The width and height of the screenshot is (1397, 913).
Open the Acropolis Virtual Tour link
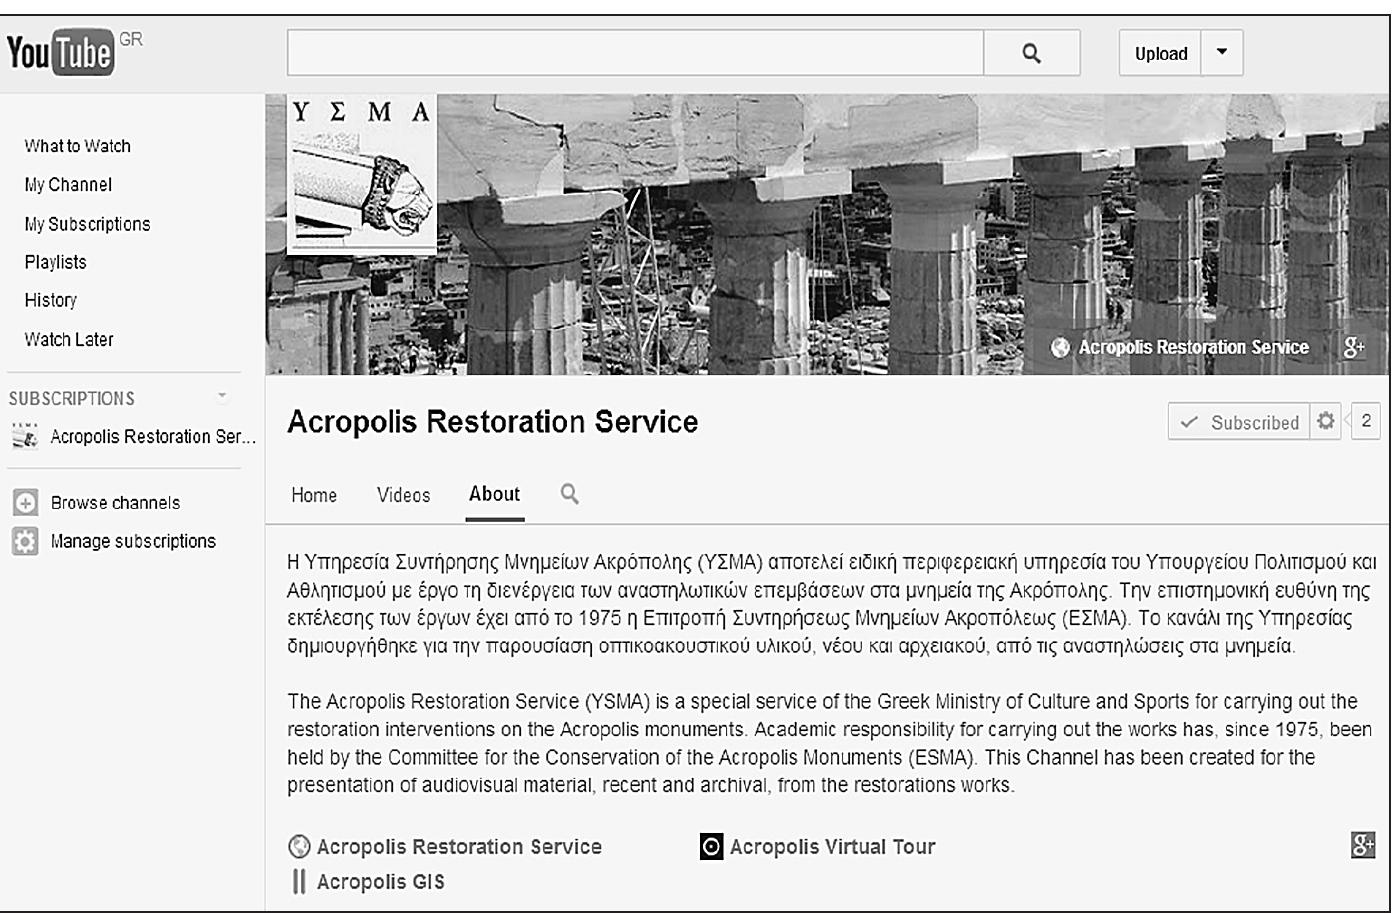point(831,847)
